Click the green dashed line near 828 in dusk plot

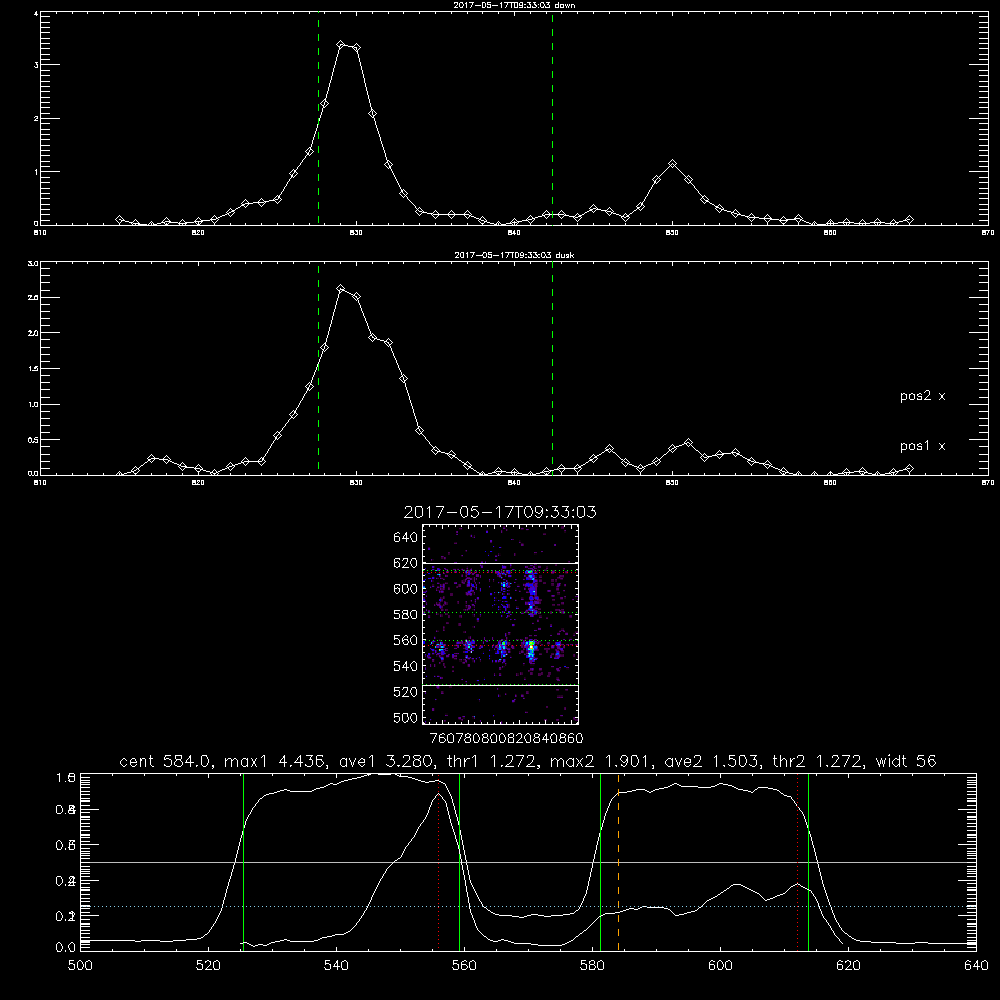click(318, 369)
